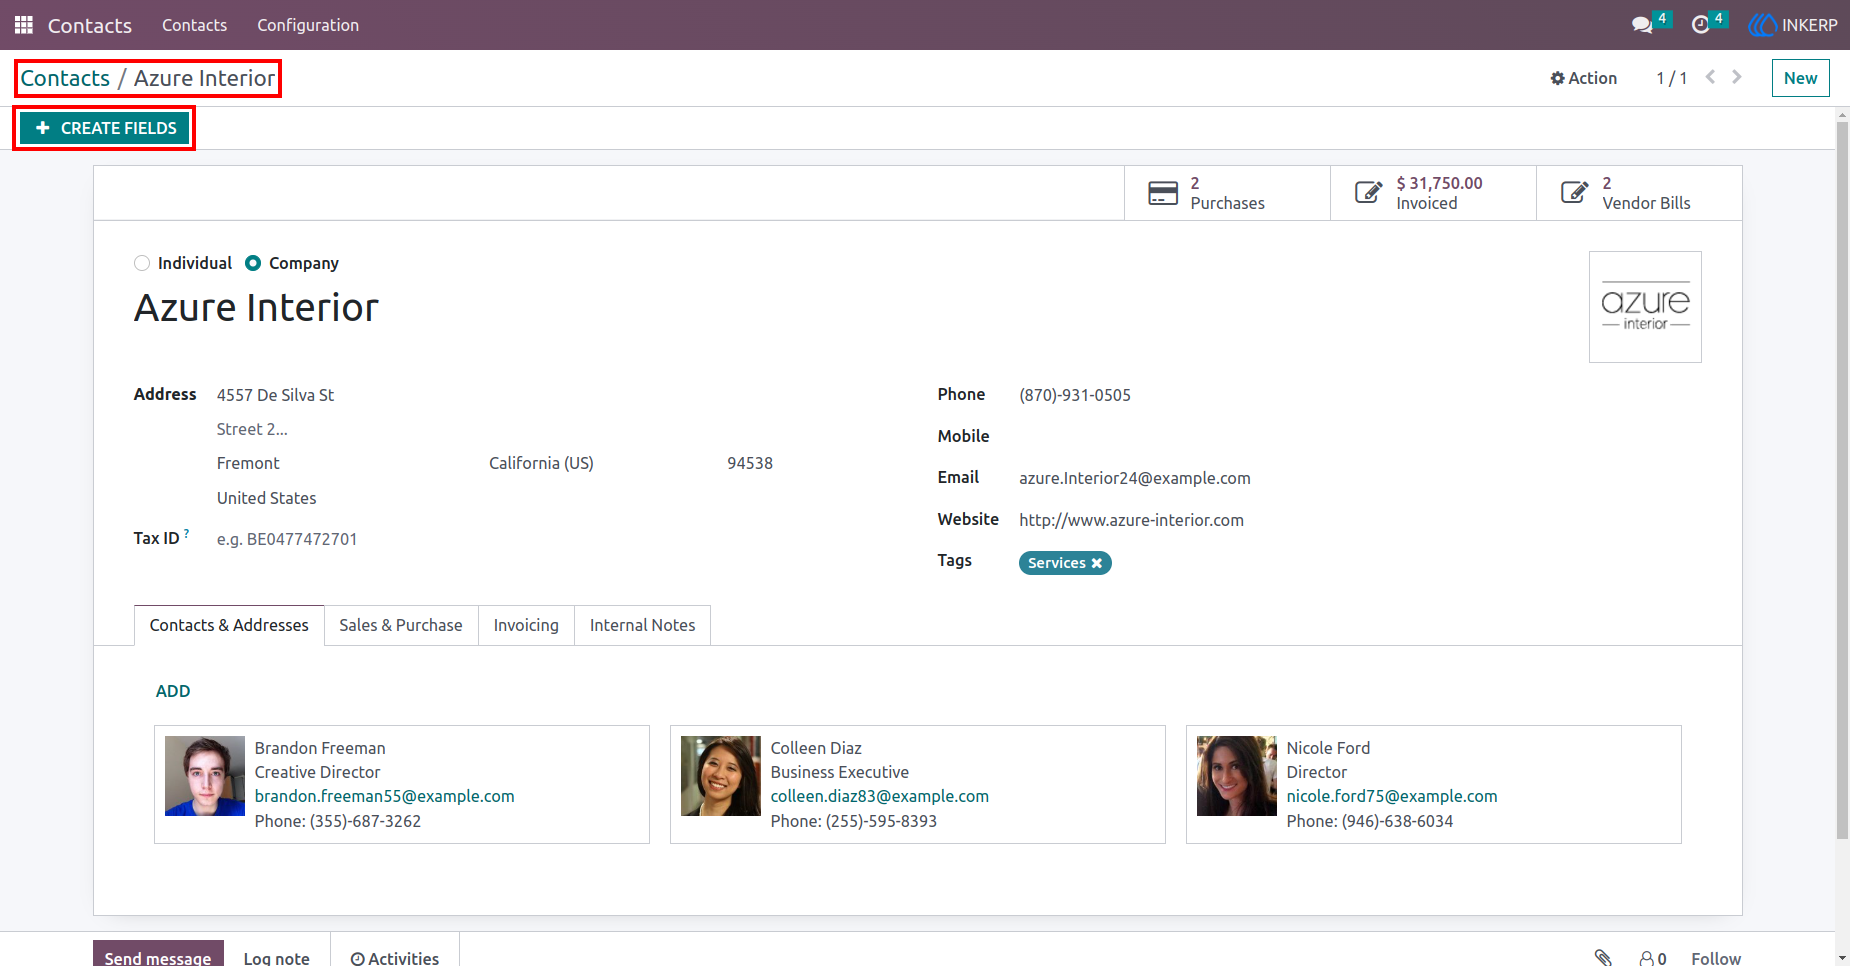Image resolution: width=1850 pixels, height=966 pixels.
Task: Open the Action gear dropdown
Action: (x=1583, y=78)
